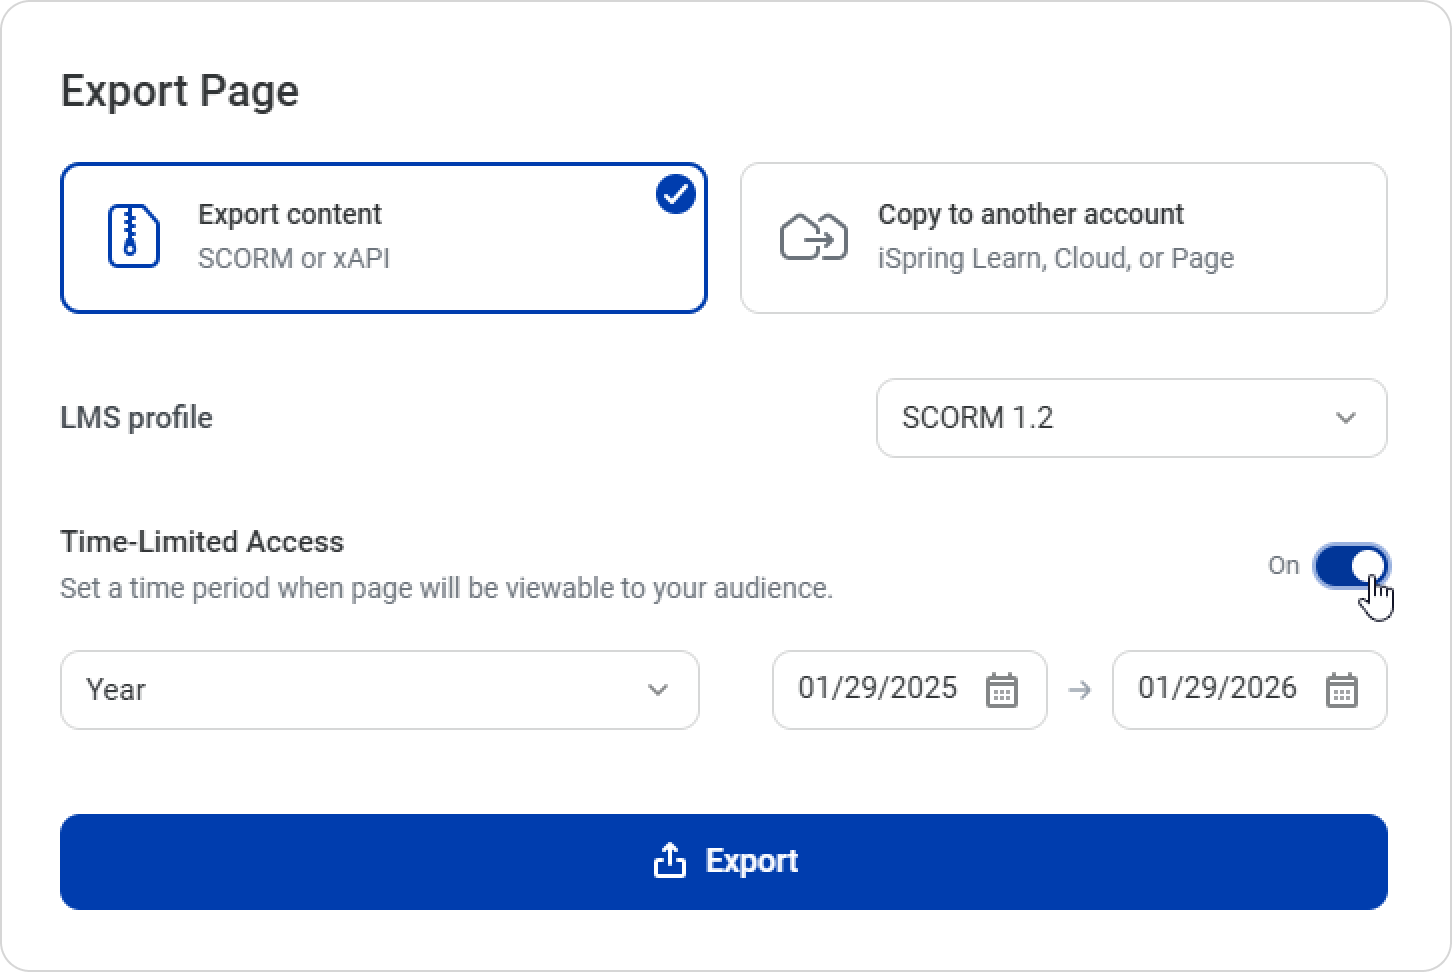Click the blue checkmark badge on Export content
The image size is (1452, 972).
(676, 194)
